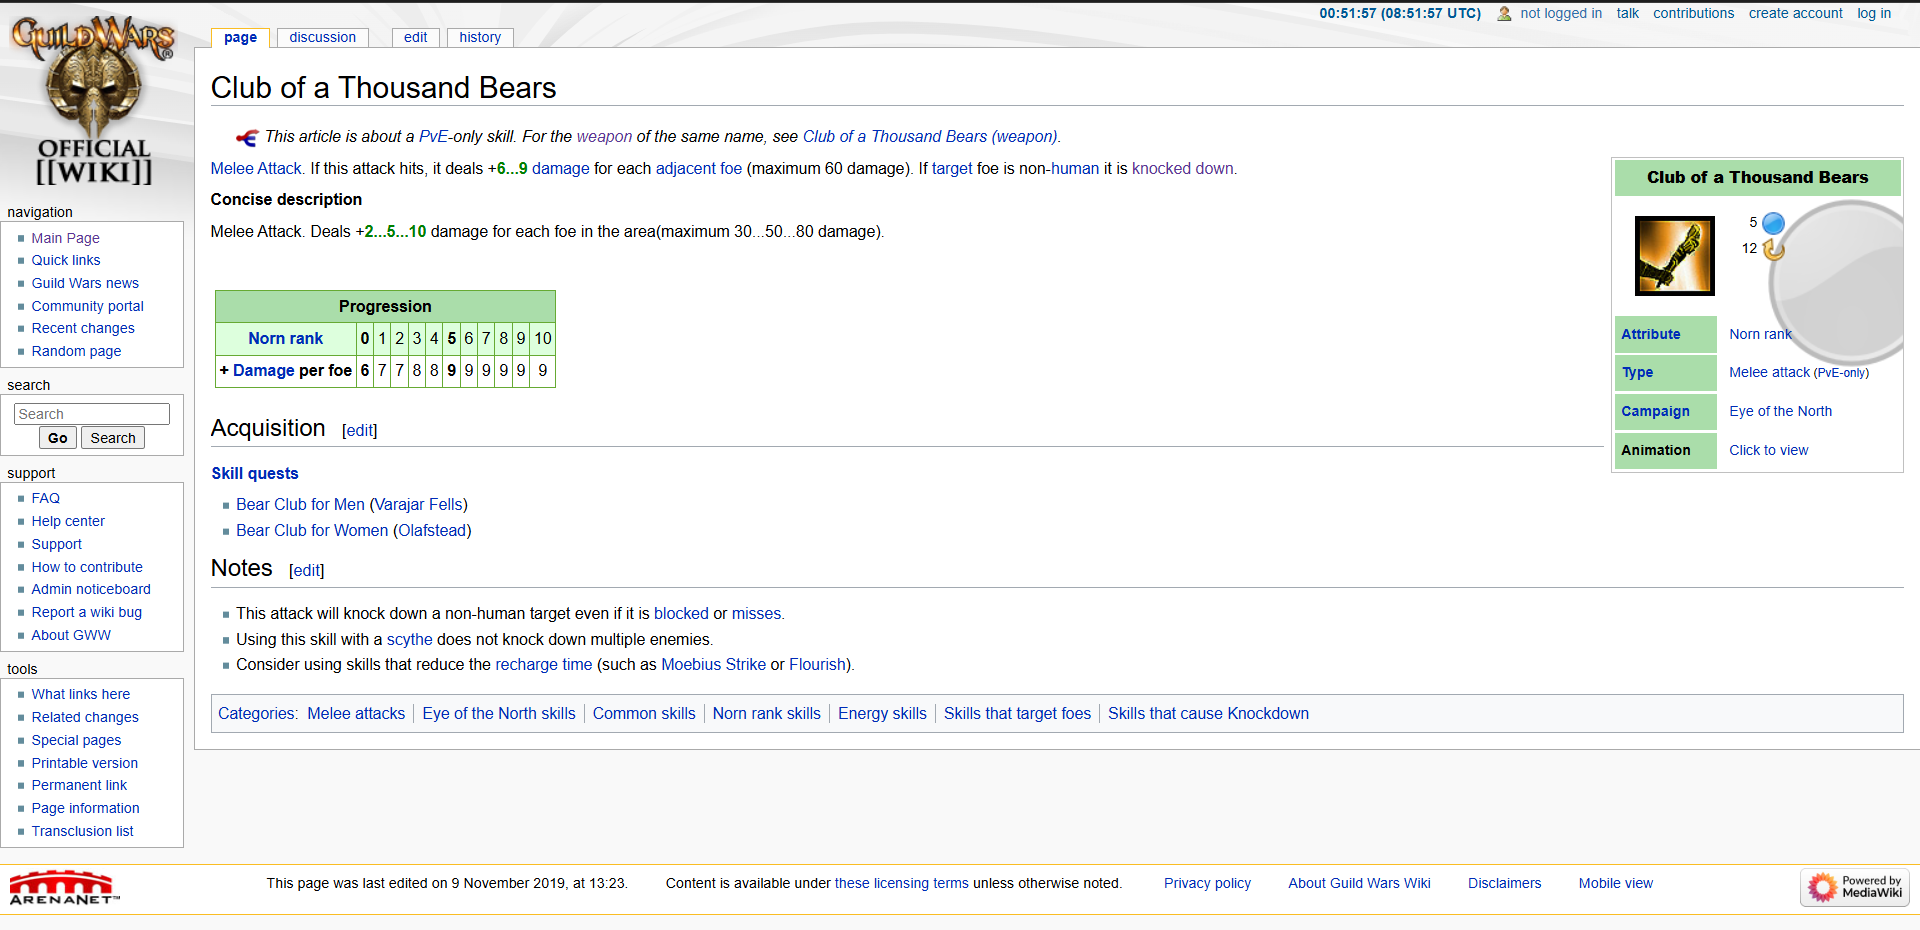Viewport: 1920px width, 930px height.
Task: Edit the Notes section
Action: click(307, 570)
